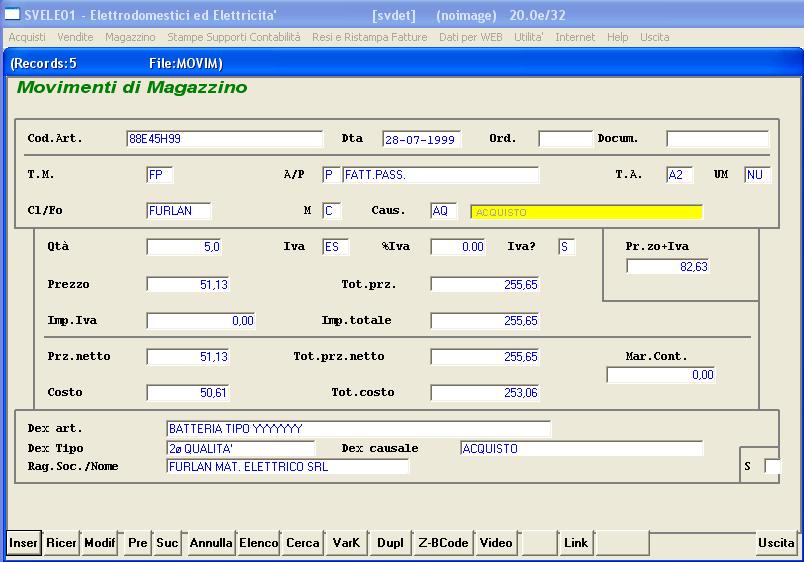Click the Pr.zo+Iva field showing 82,63
Image resolution: width=804 pixels, height=562 pixels.
pos(668,266)
